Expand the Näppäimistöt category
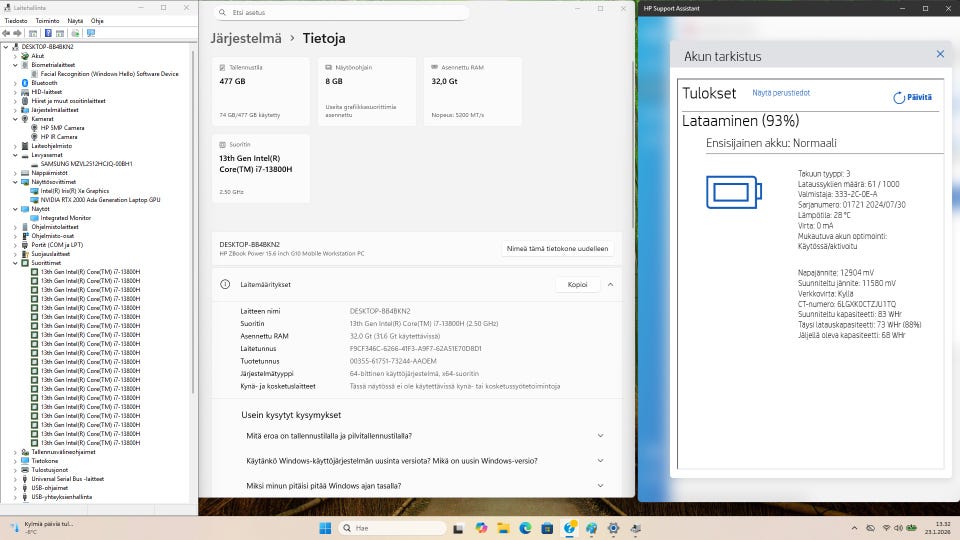The image size is (960, 540). click(x=15, y=173)
